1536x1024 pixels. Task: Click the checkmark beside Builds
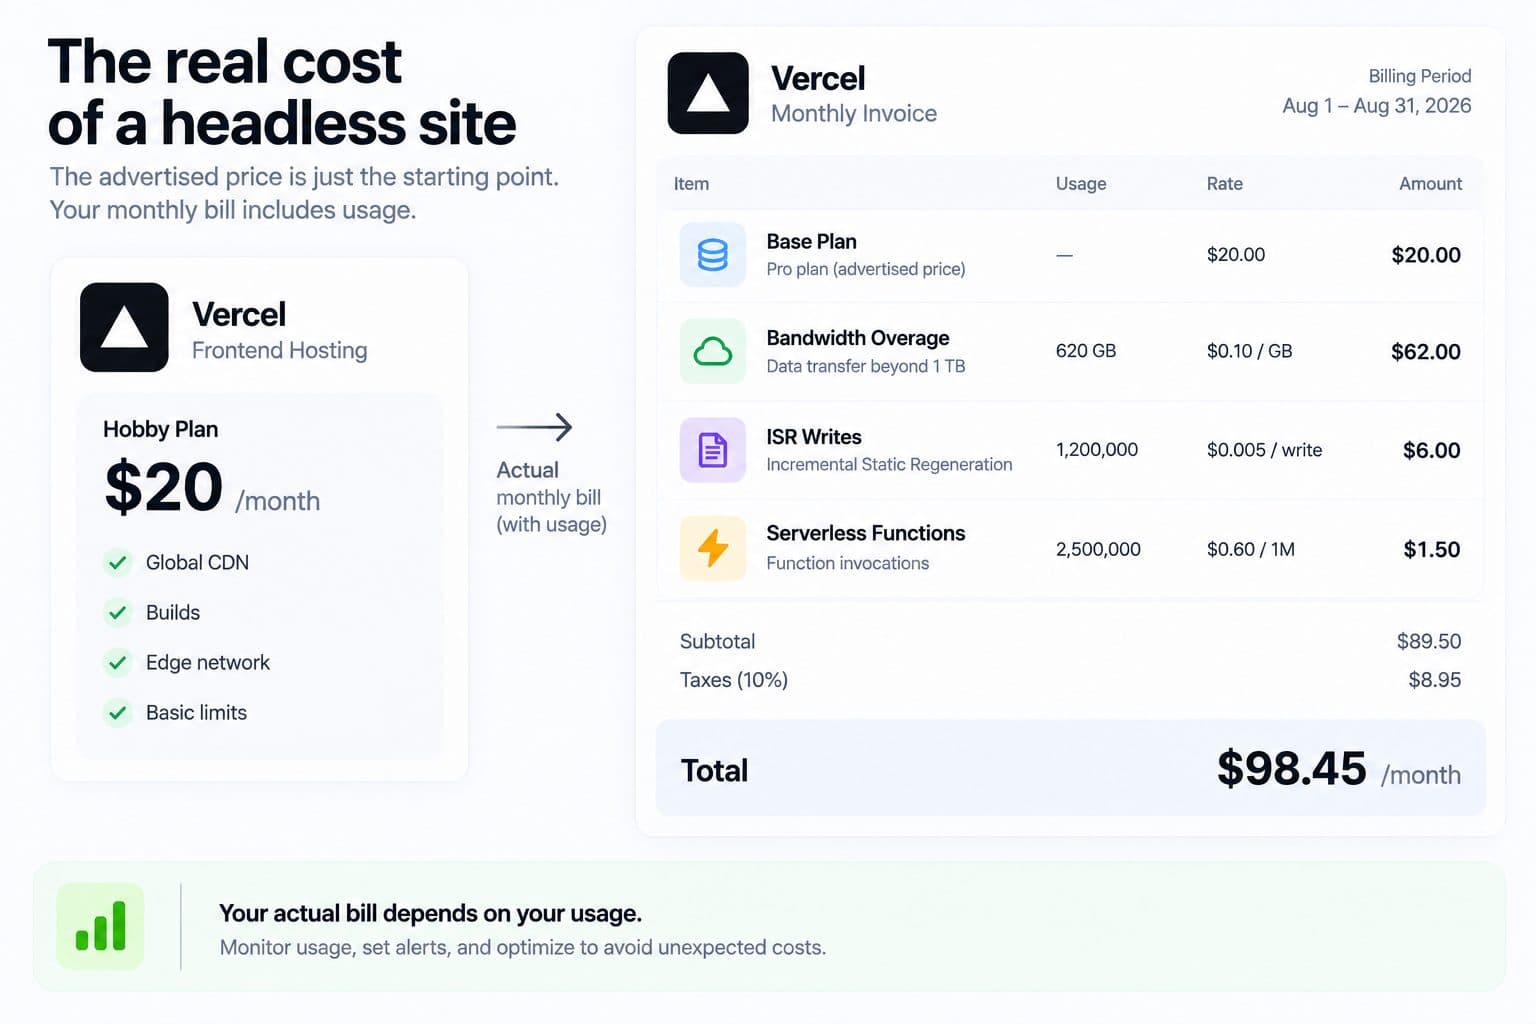click(118, 612)
